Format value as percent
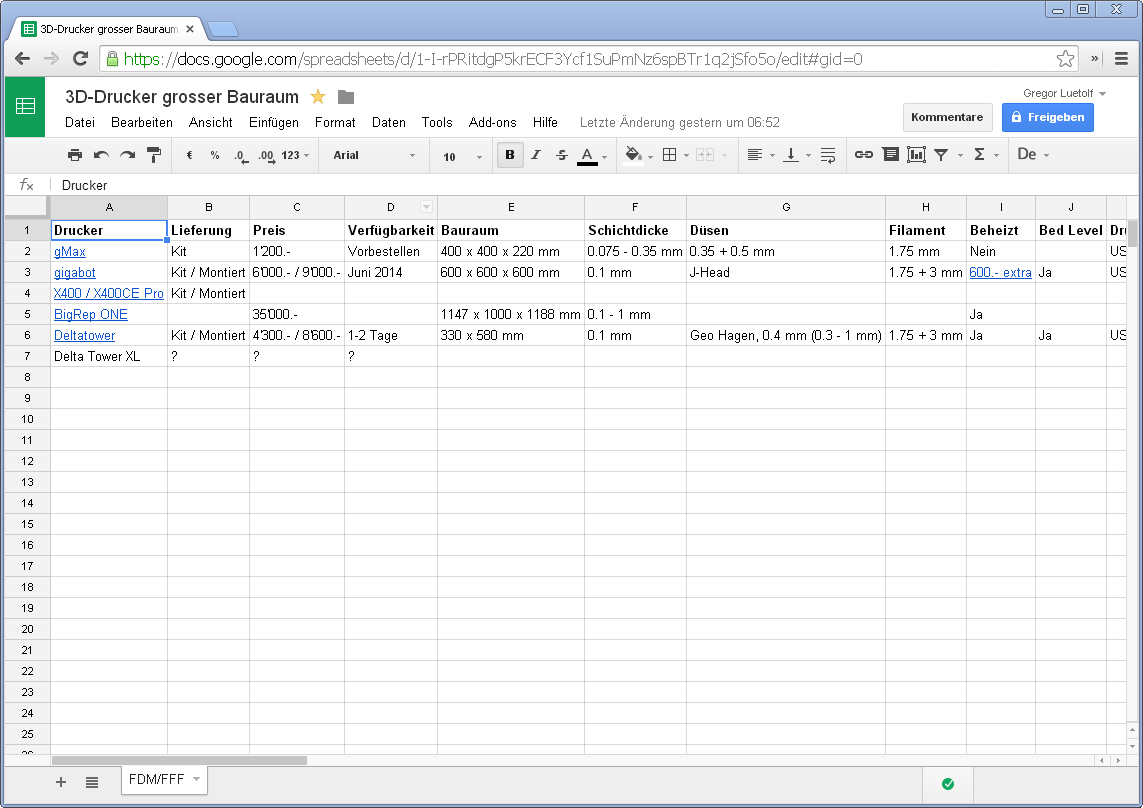This screenshot has height=808, width=1143. tap(214, 155)
